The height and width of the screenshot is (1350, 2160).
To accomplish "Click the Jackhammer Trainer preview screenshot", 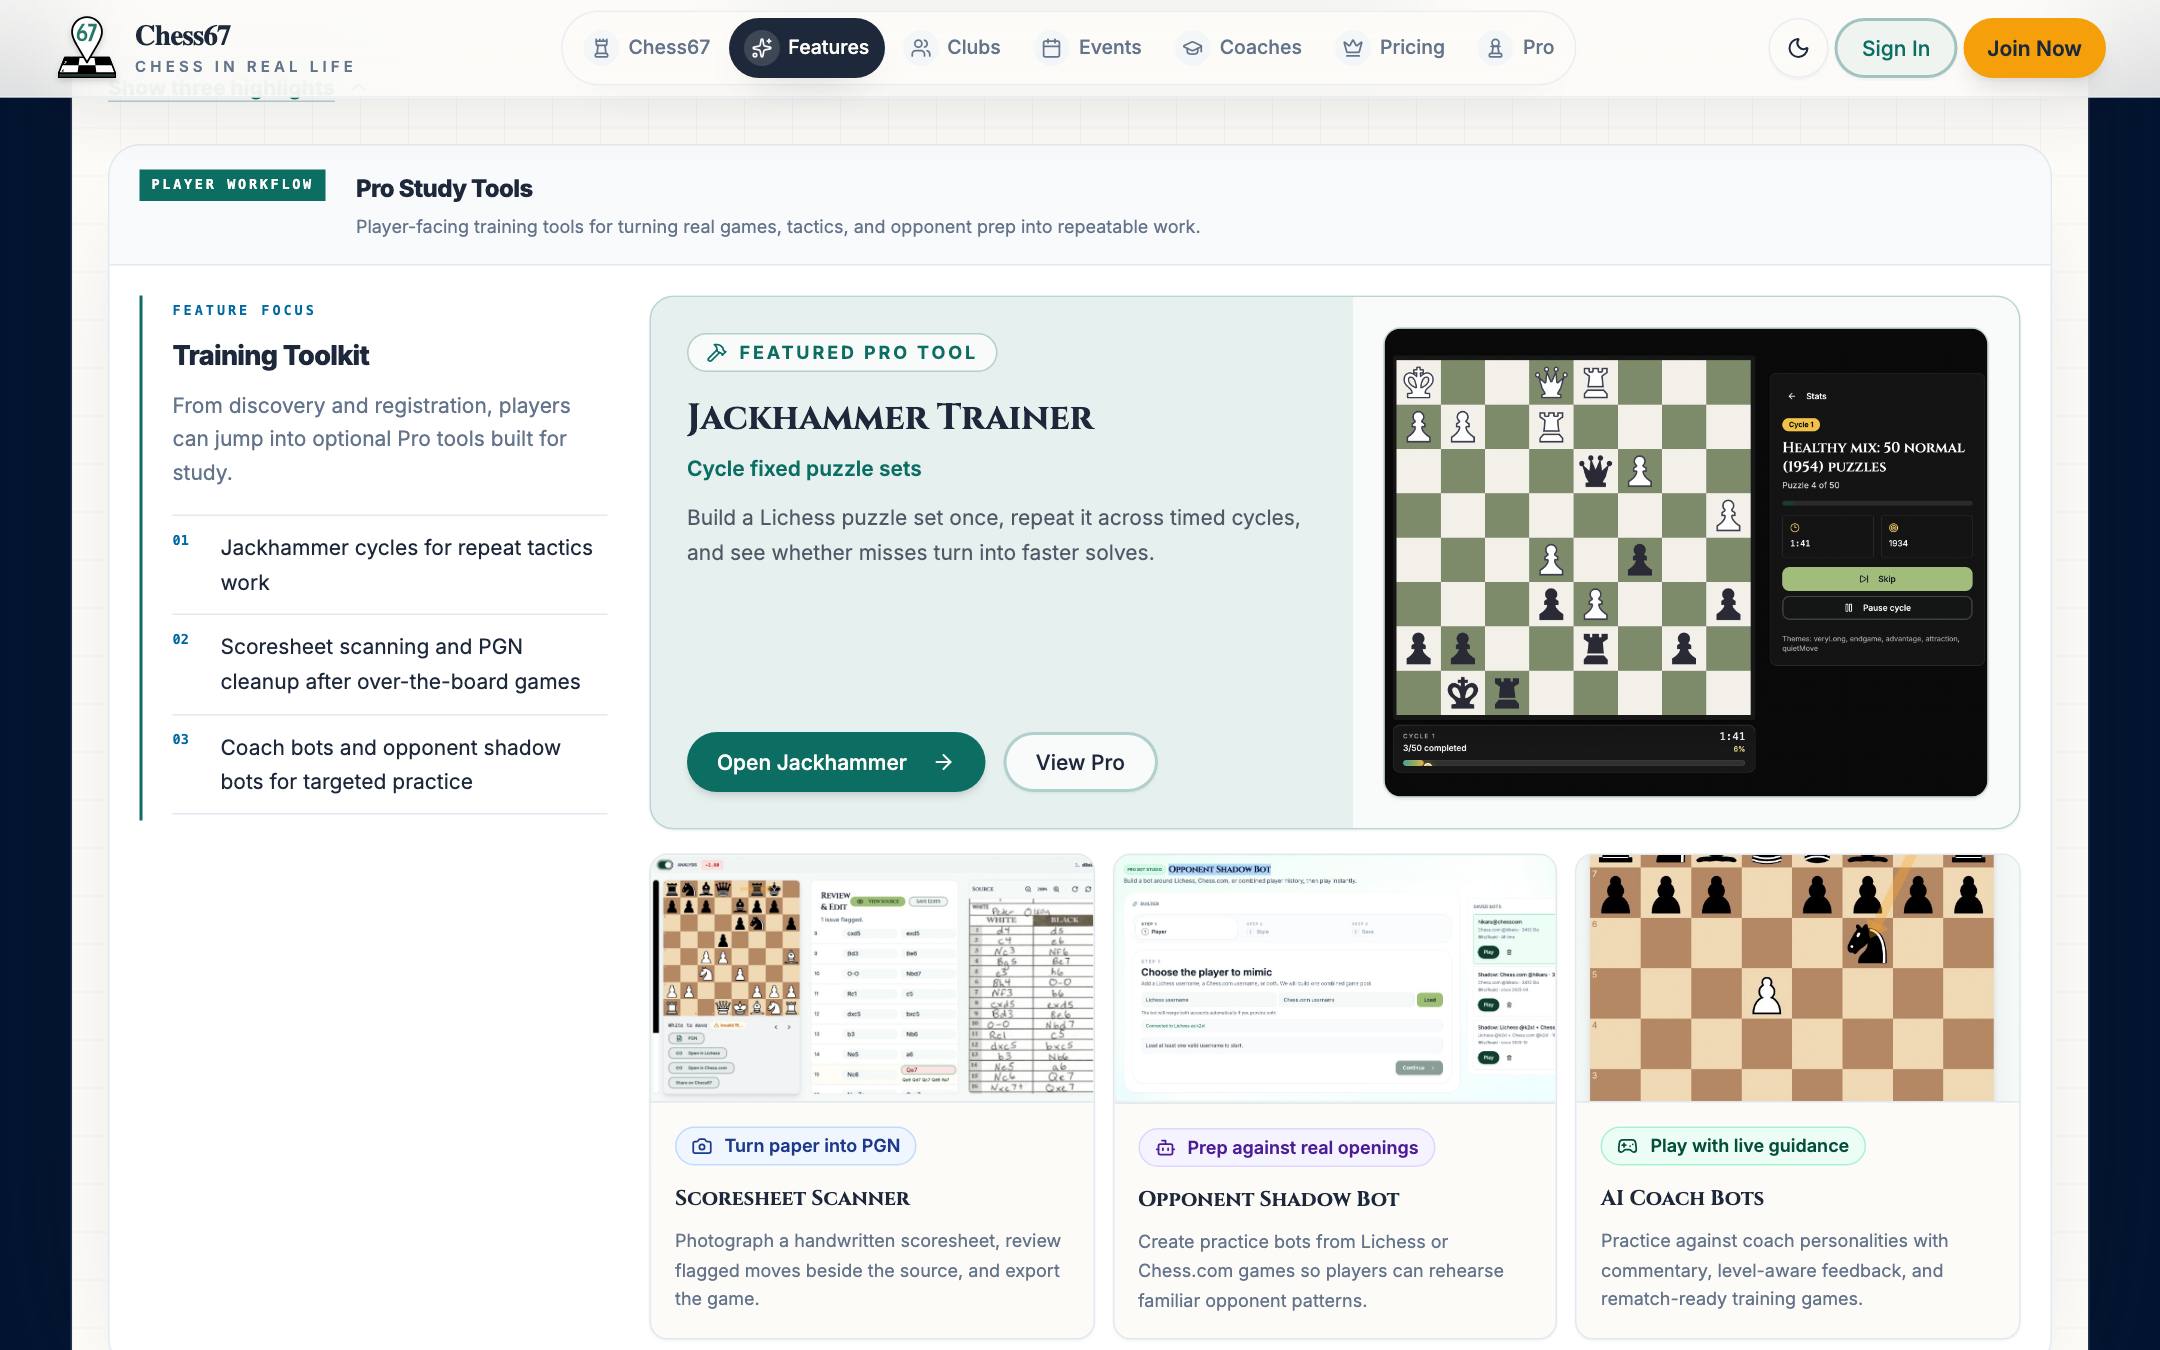I will pyautogui.click(x=1685, y=562).
